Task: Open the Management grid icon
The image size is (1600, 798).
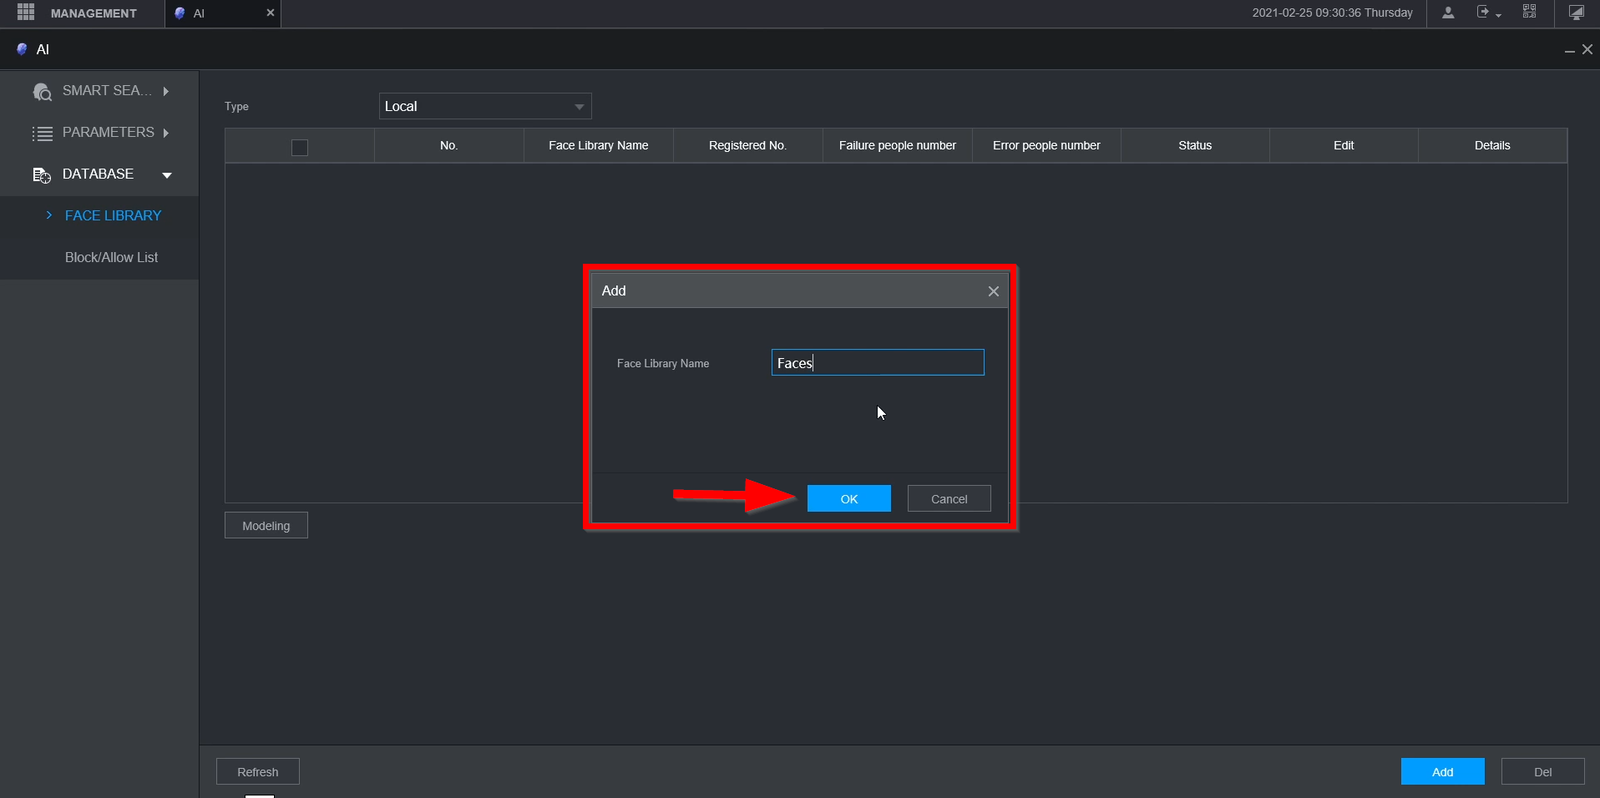Action: (26, 12)
